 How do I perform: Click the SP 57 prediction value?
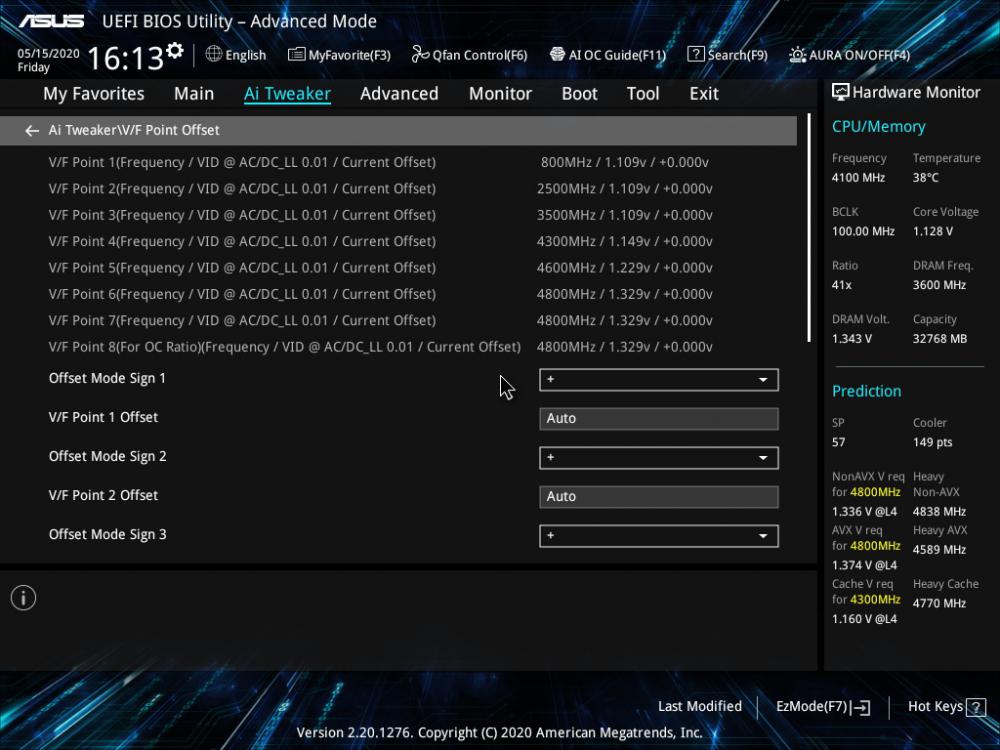[x=839, y=443]
